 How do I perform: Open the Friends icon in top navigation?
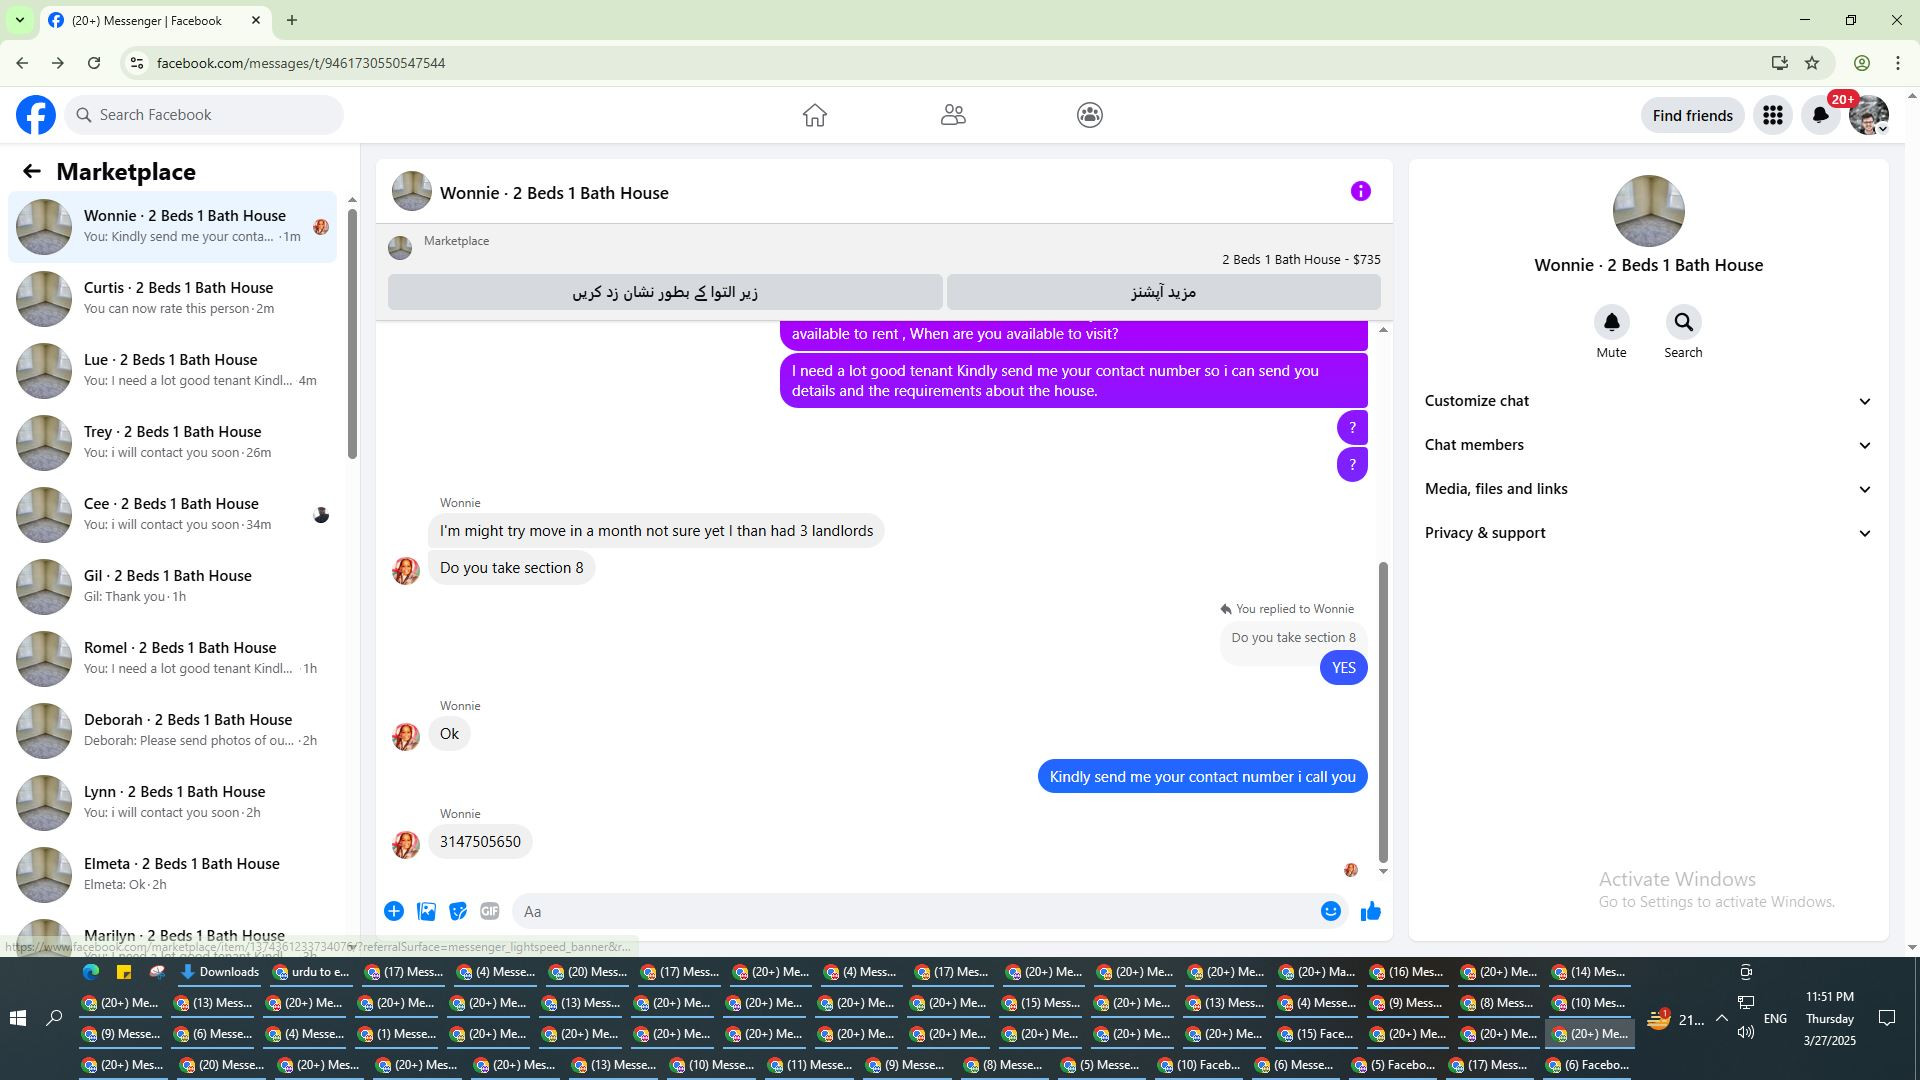point(953,115)
